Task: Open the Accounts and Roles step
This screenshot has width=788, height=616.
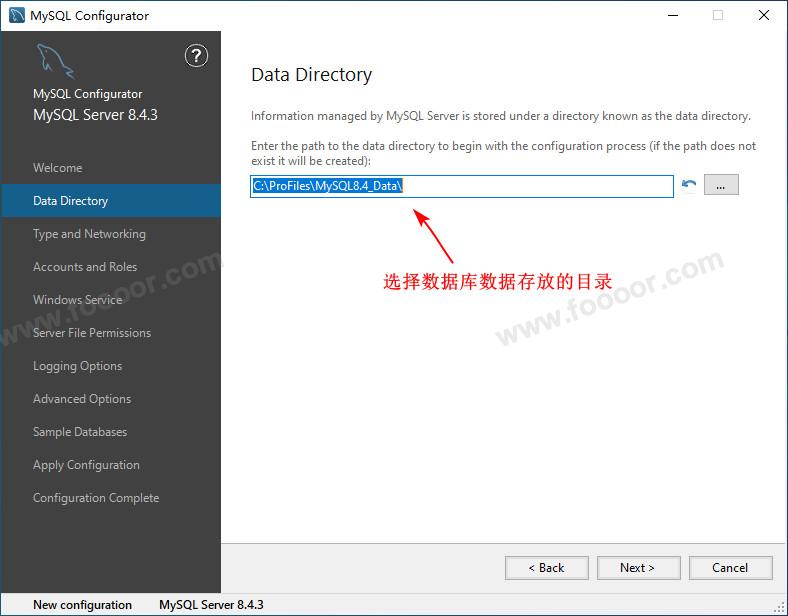Action: [85, 267]
